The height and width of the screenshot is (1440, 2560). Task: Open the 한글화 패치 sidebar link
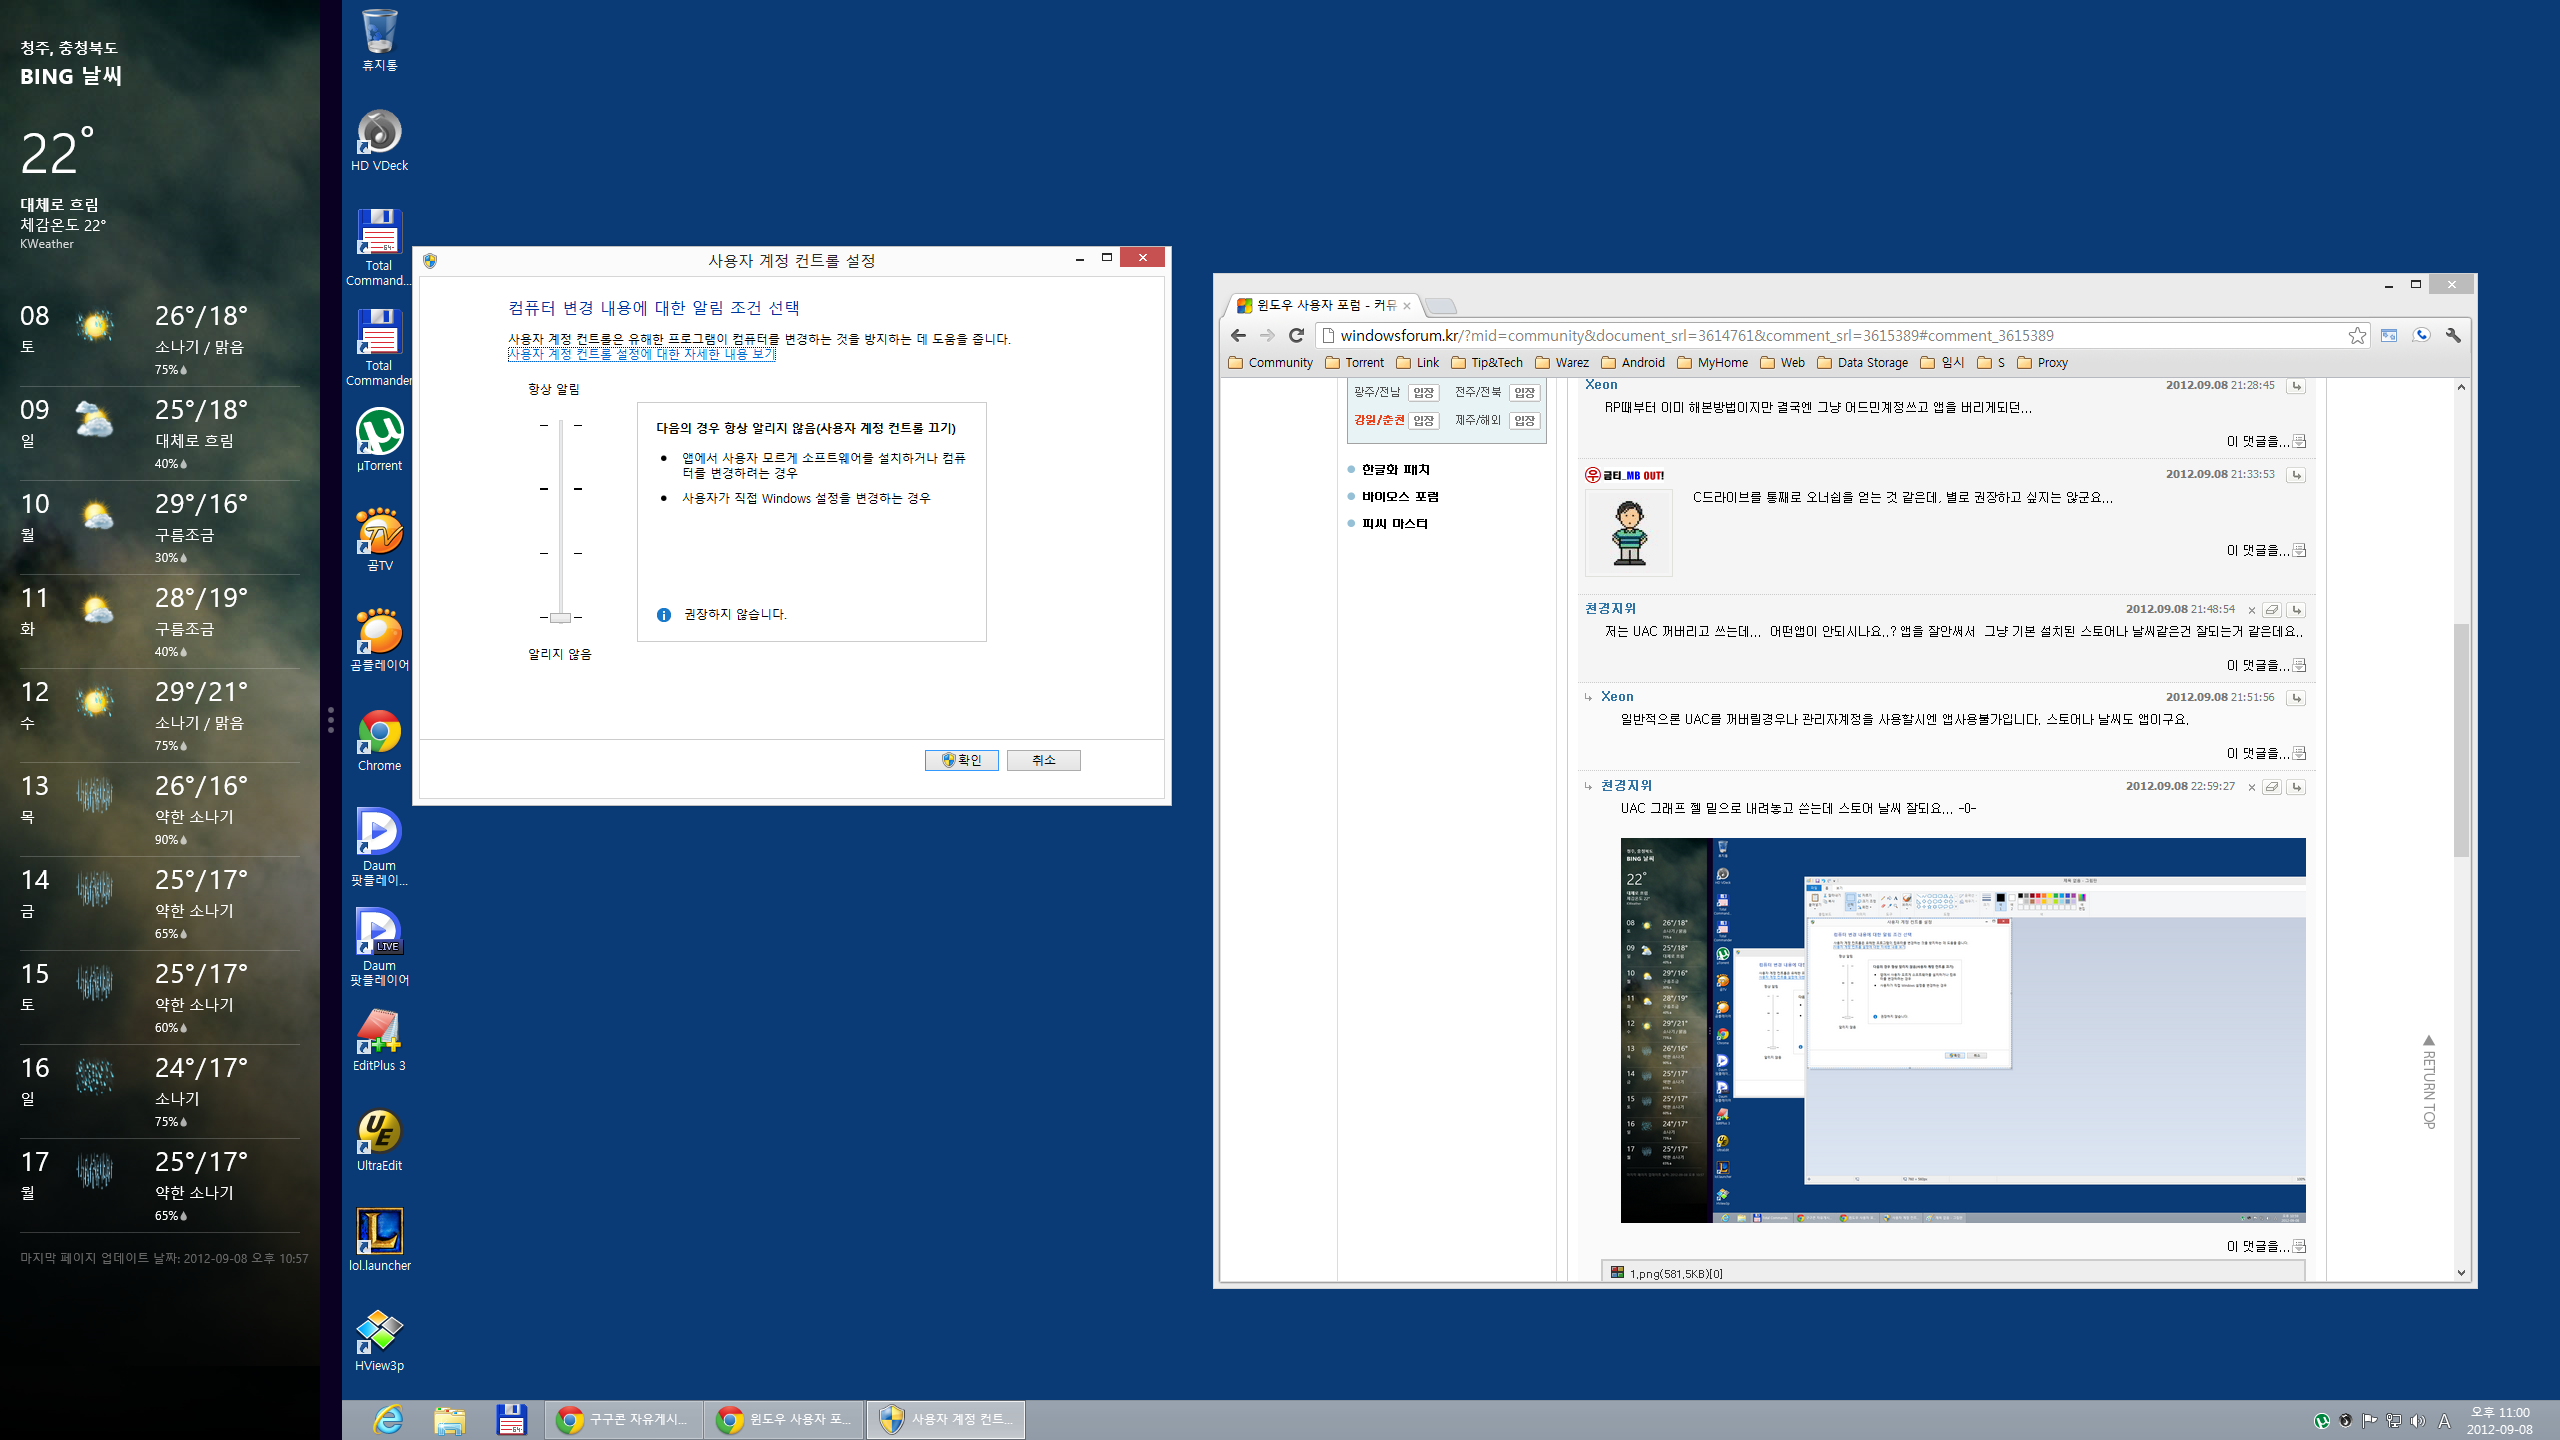tap(1395, 470)
